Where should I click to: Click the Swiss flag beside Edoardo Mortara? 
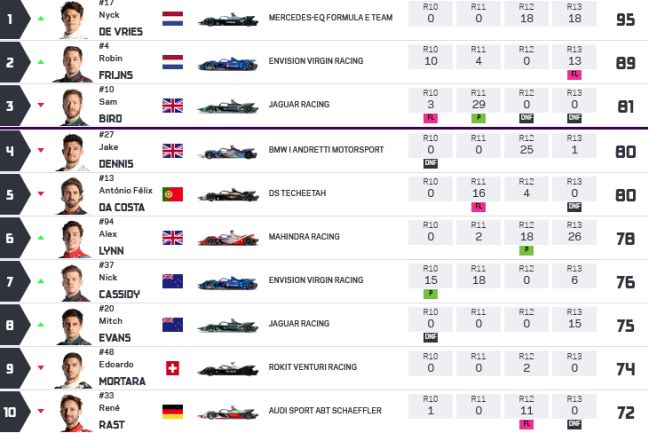coord(173,368)
